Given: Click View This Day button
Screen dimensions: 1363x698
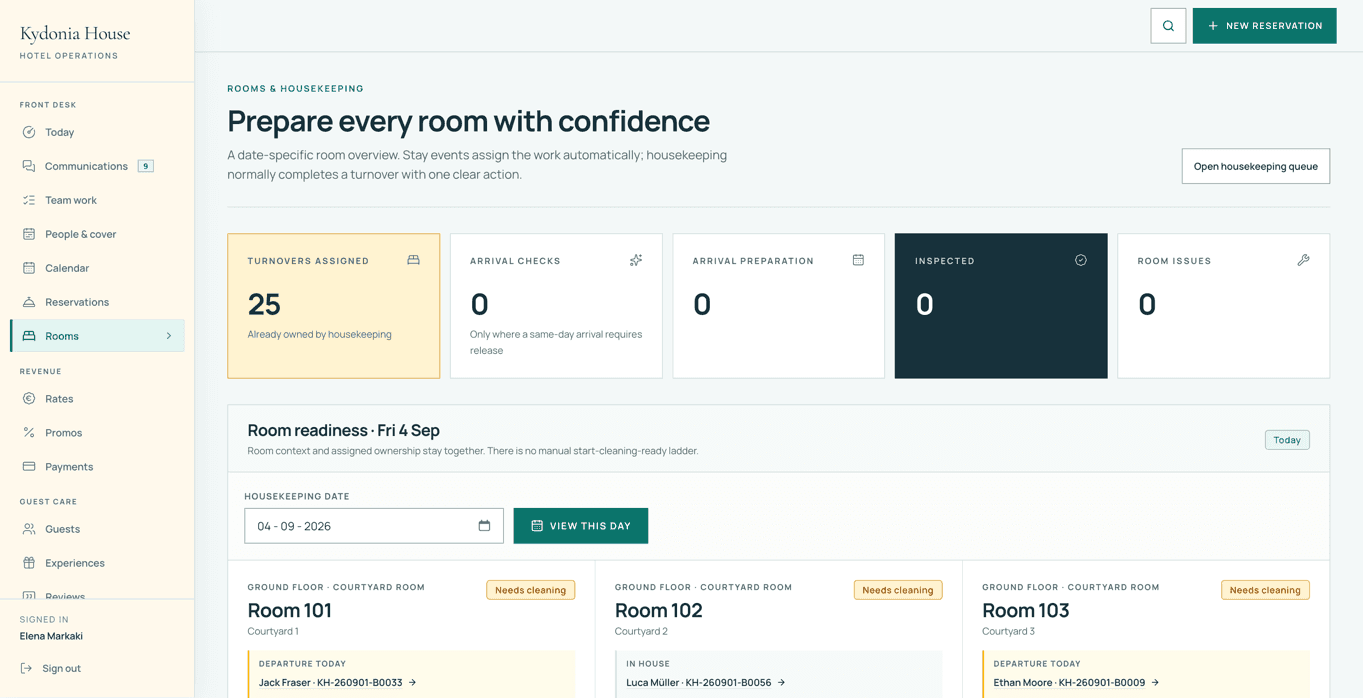Looking at the screenshot, I should pos(581,526).
